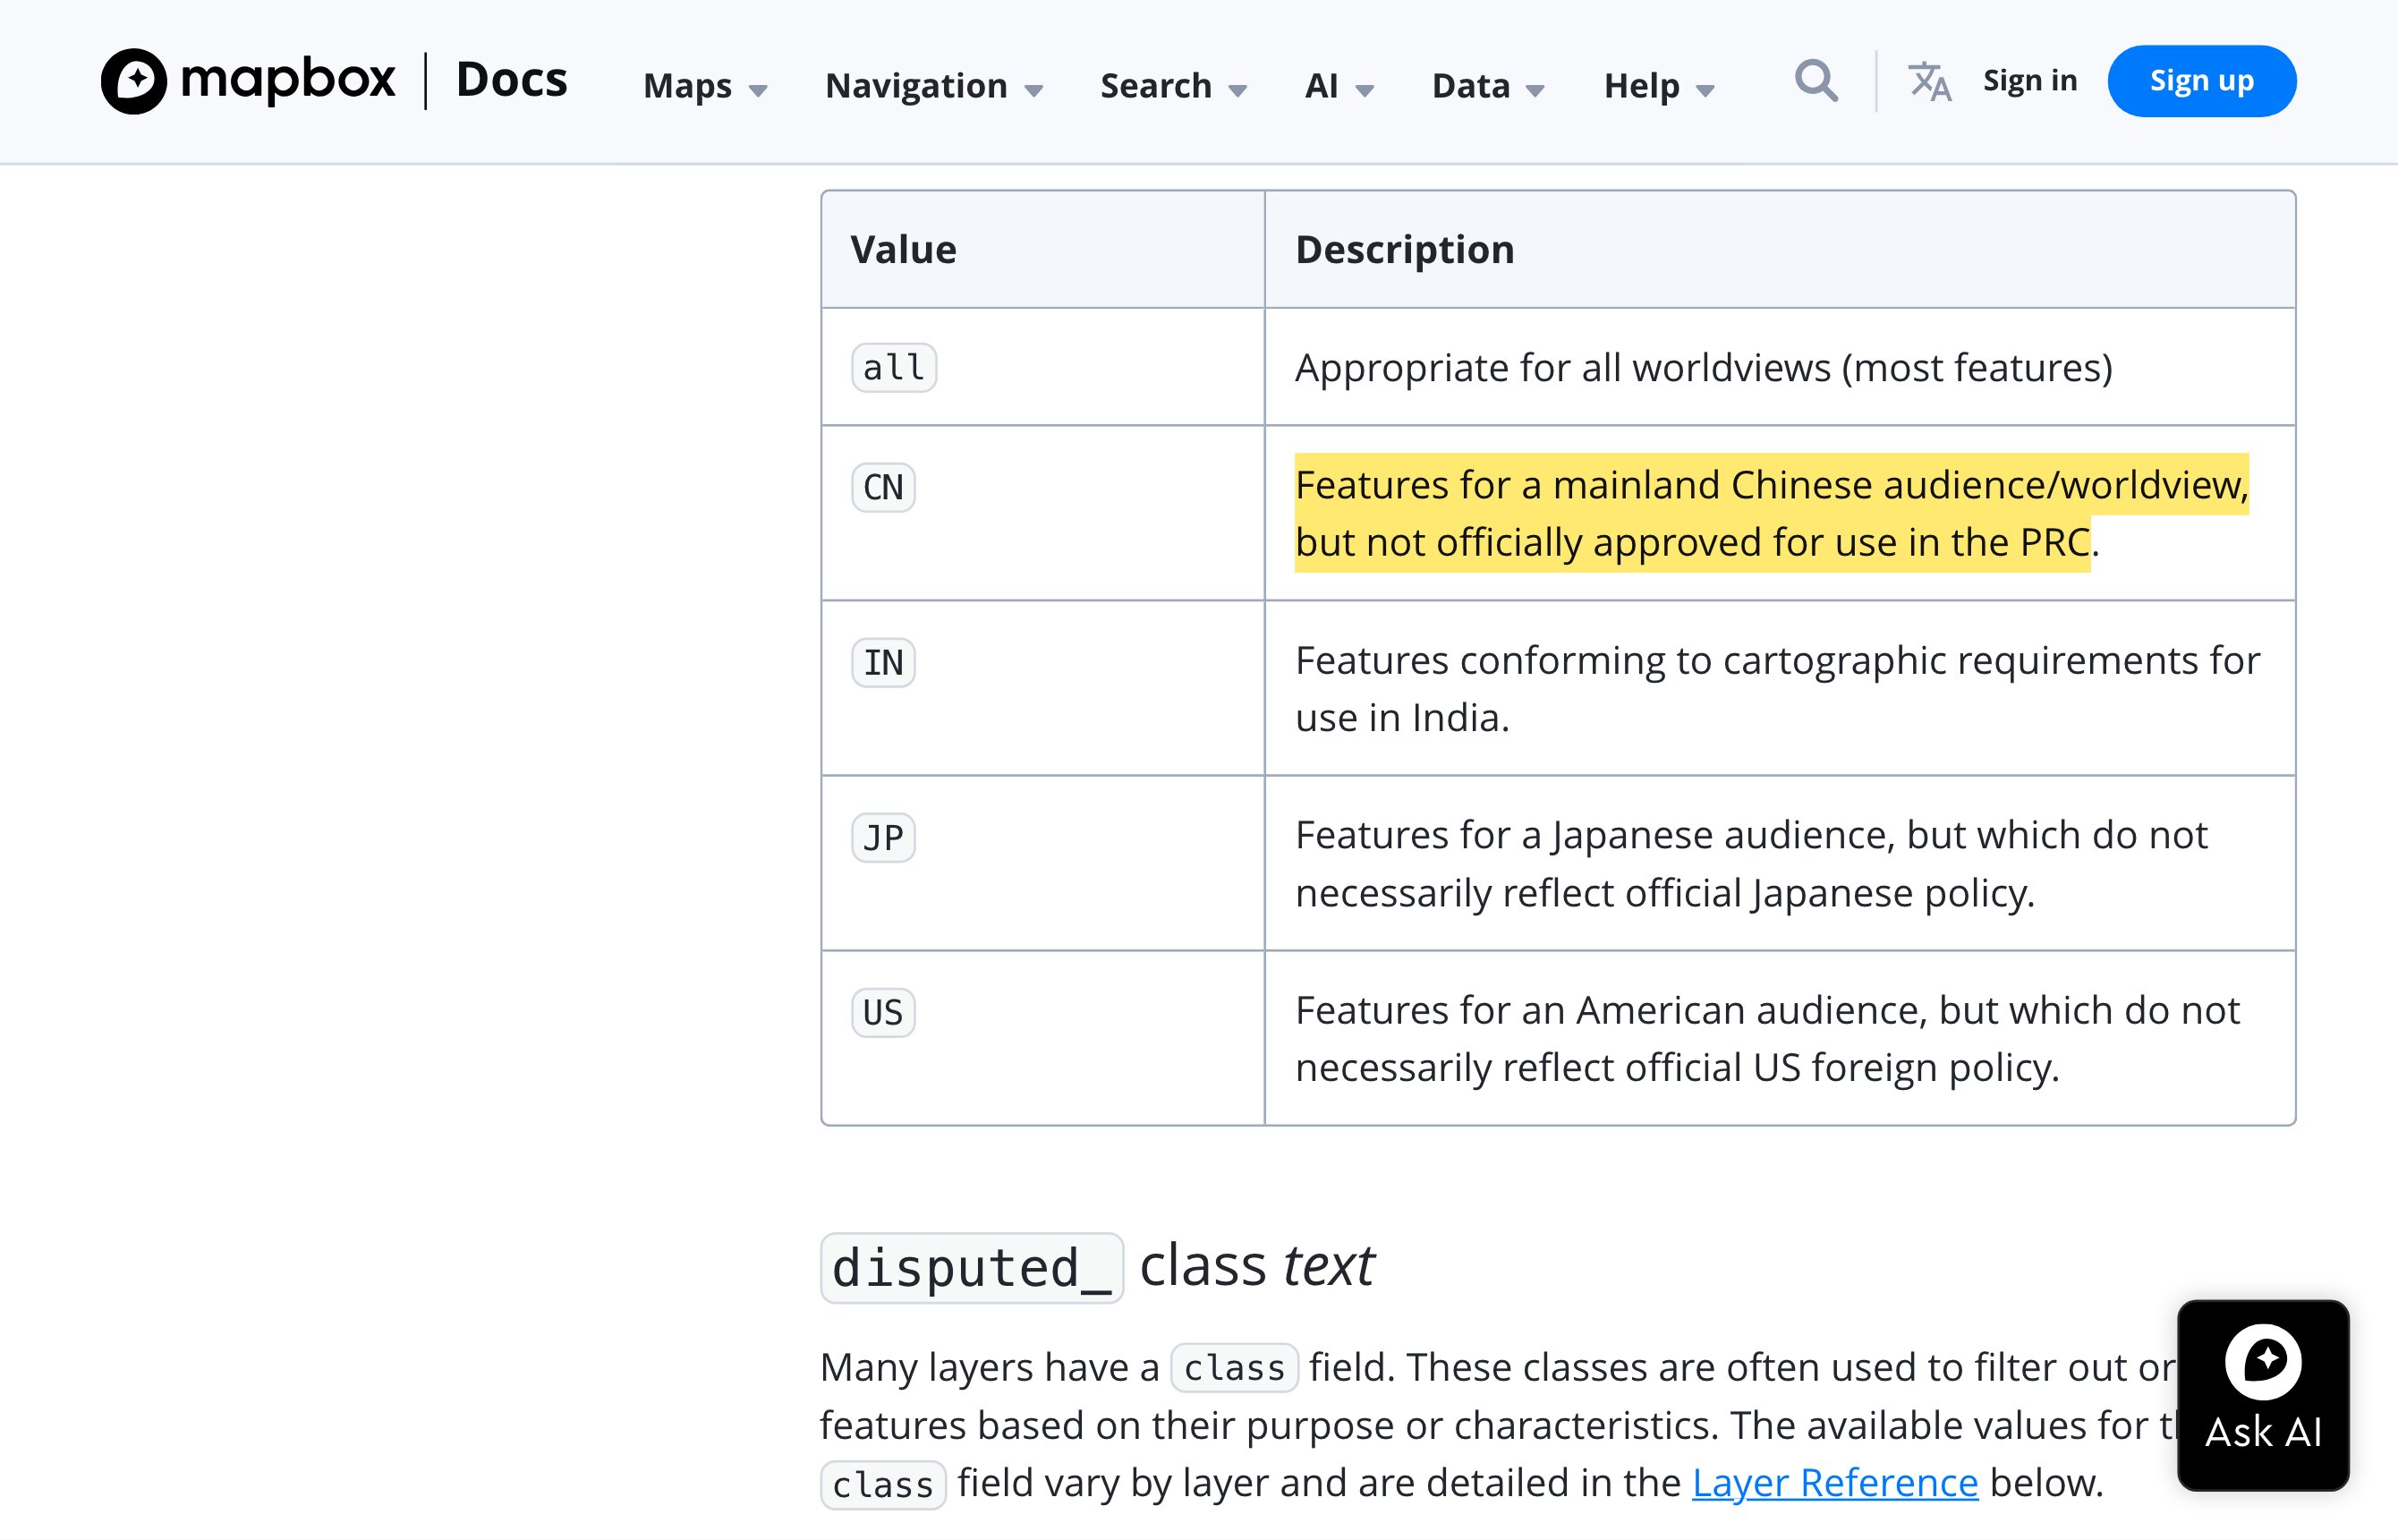Click the blue Sign up button
The height and width of the screenshot is (1540, 2398).
[2202, 81]
